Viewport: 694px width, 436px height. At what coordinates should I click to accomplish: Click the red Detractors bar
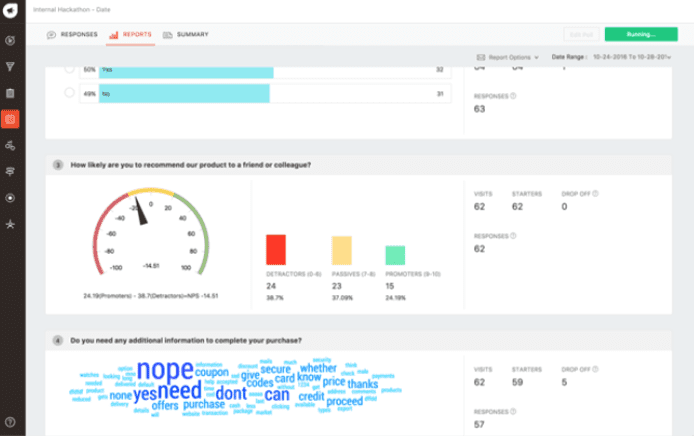[x=276, y=250]
